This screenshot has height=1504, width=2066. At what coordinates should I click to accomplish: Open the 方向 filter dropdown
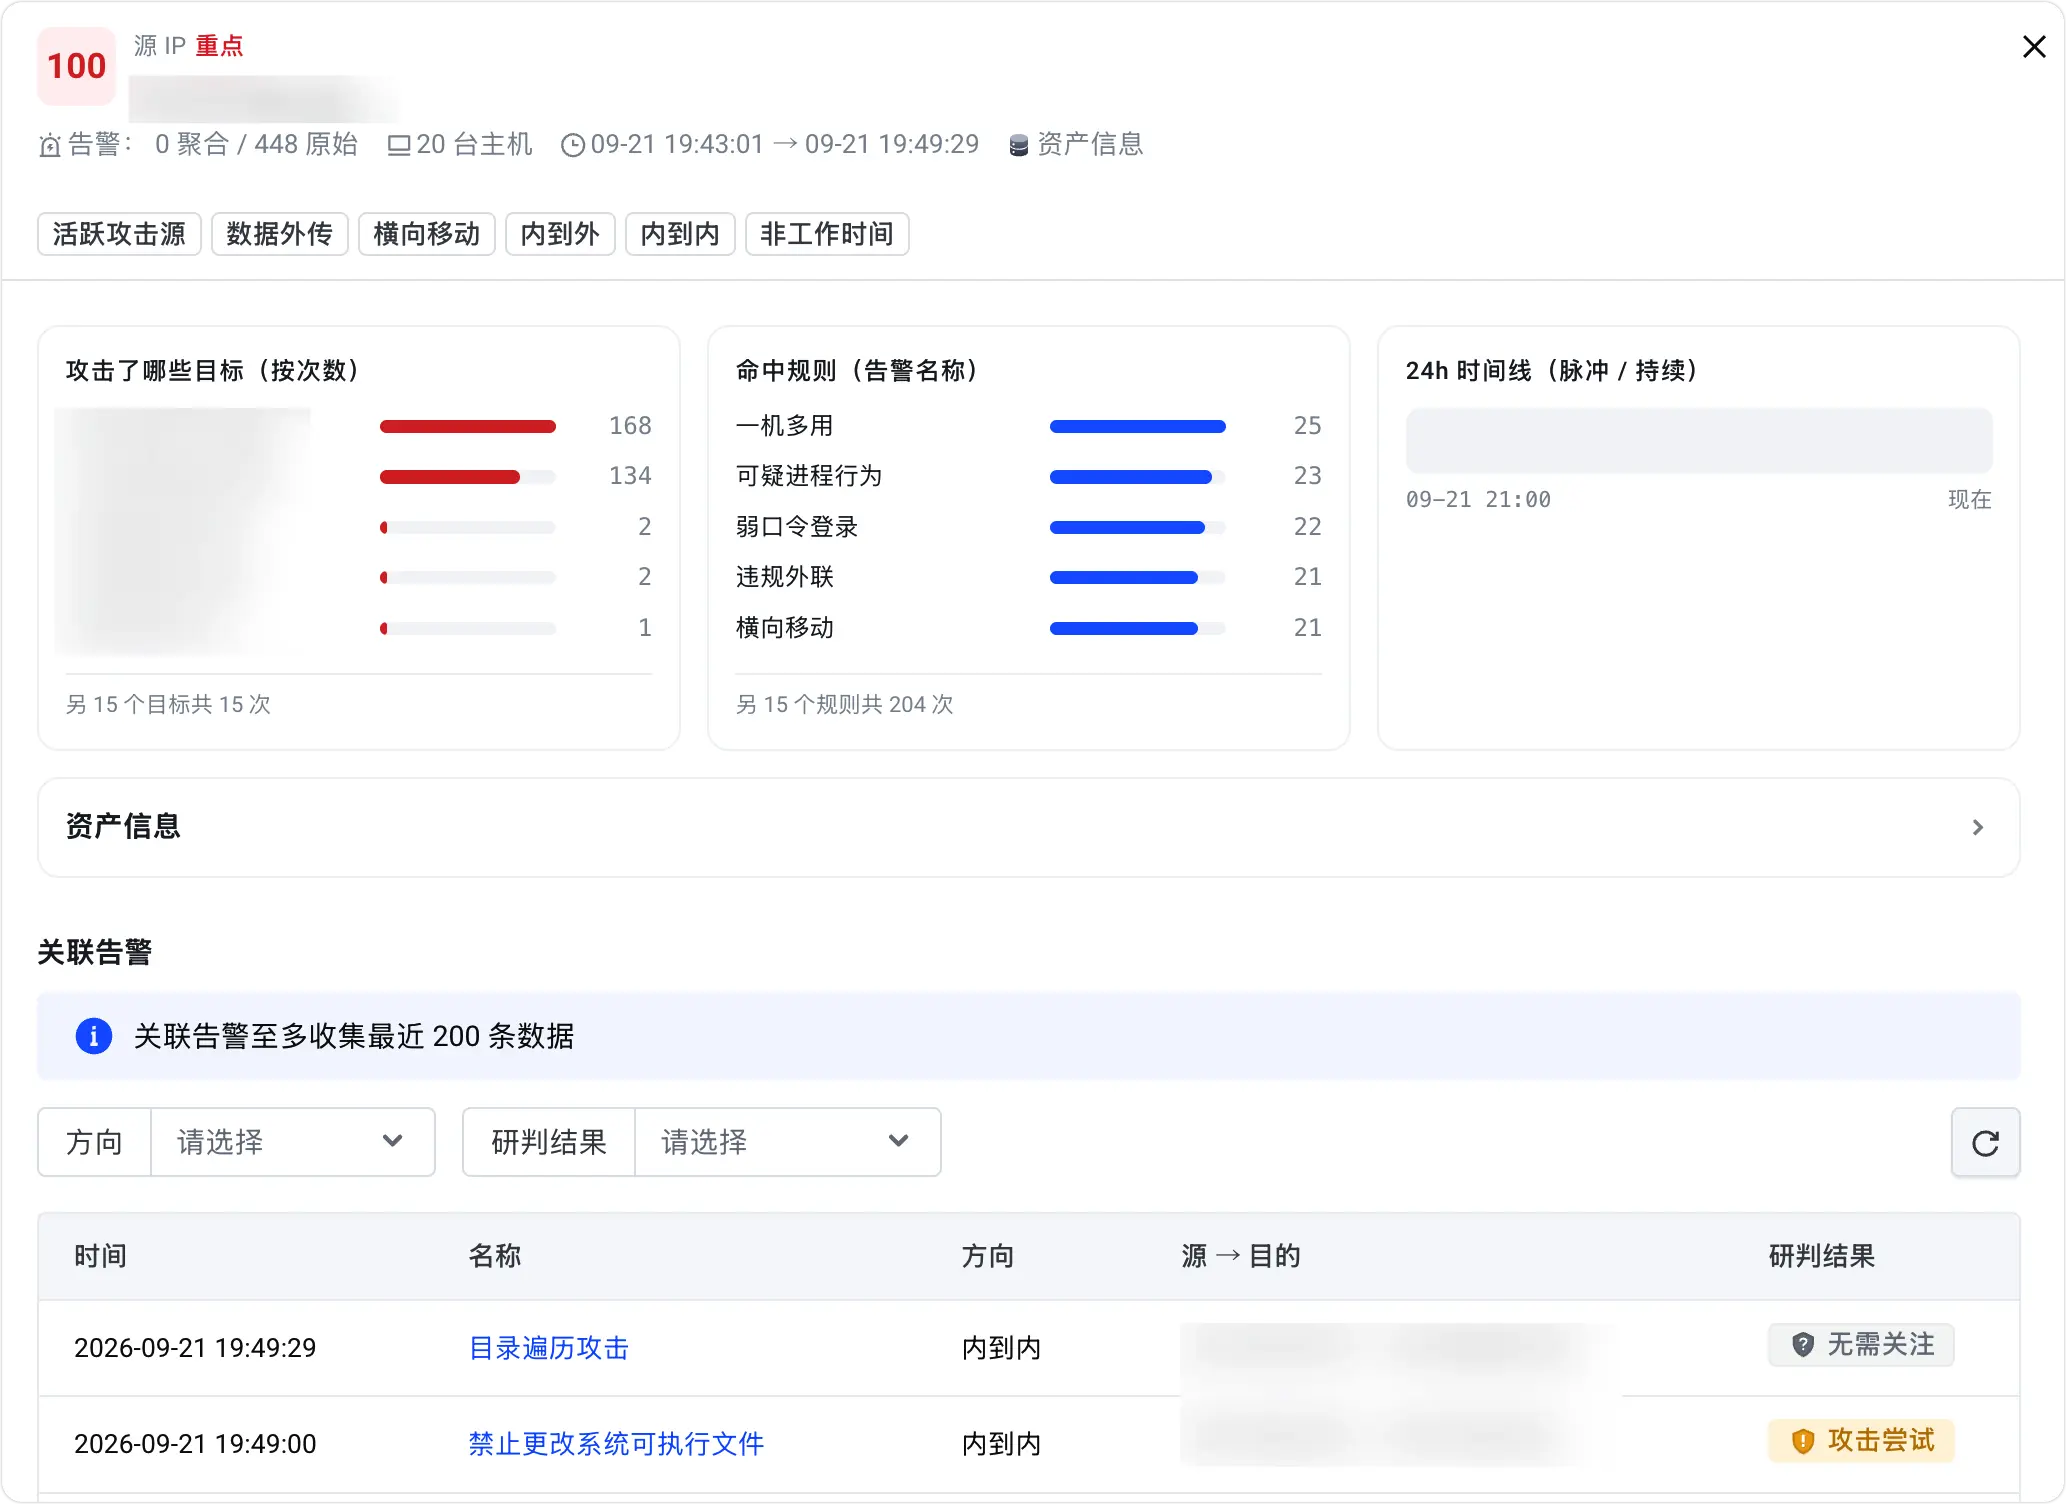click(292, 1142)
